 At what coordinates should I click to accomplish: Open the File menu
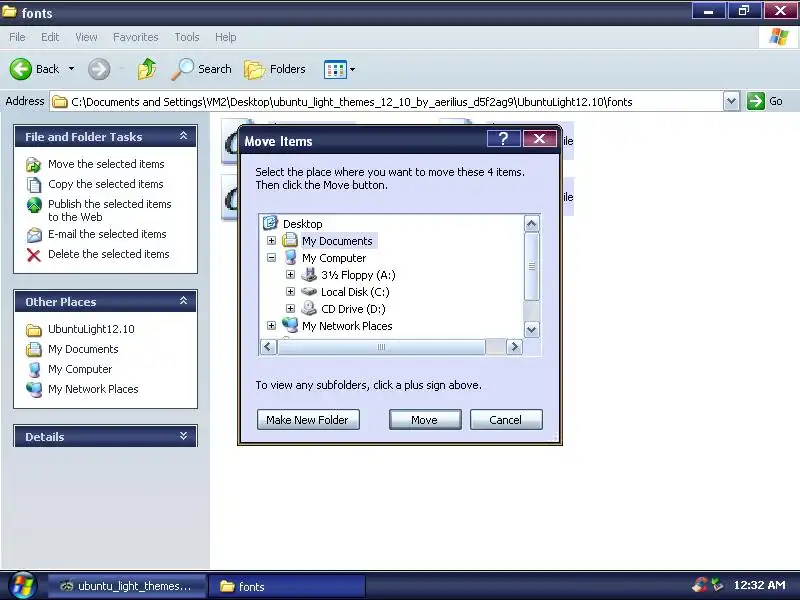(17, 37)
